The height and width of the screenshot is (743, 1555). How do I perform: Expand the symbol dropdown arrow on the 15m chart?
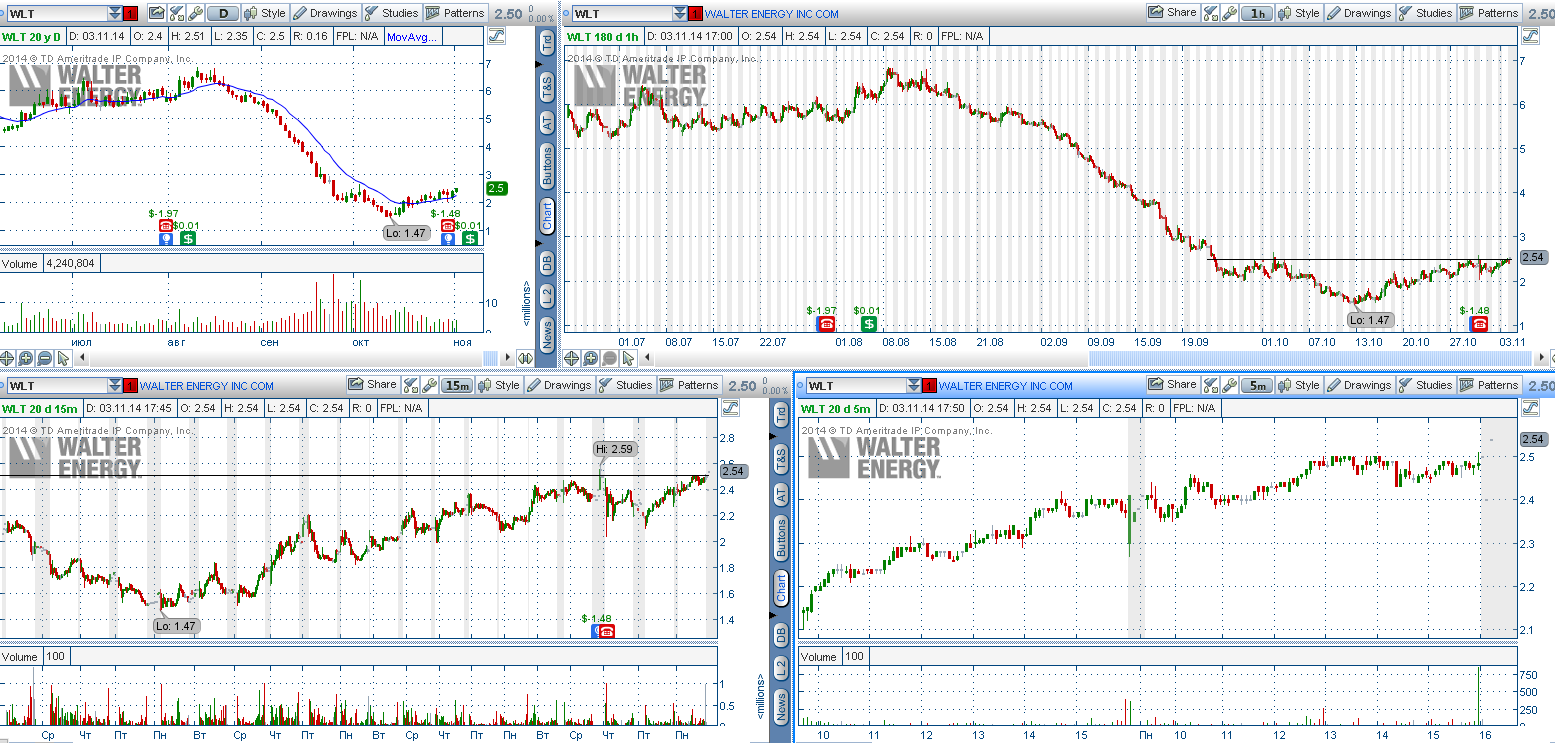pos(114,386)
